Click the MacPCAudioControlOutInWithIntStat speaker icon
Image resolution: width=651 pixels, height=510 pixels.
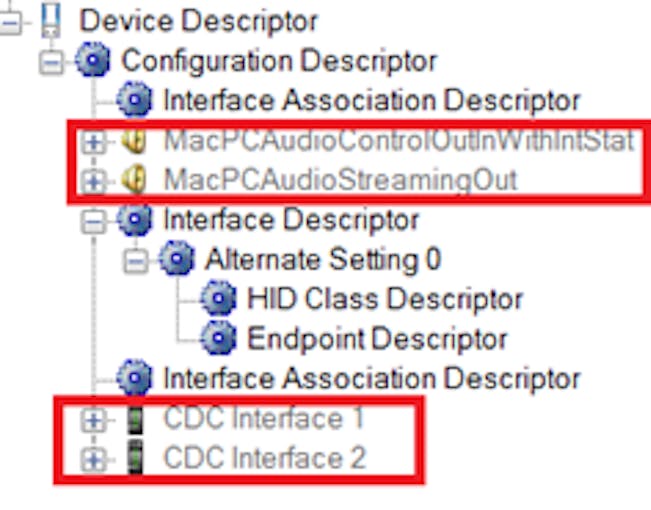pos(135,141)
